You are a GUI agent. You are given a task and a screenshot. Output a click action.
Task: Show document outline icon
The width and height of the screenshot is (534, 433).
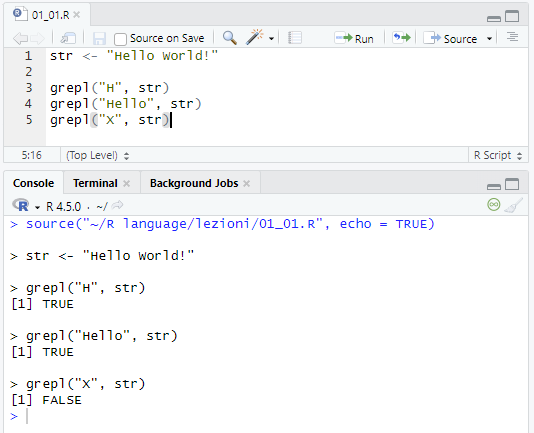pyautogui.click(x=512, y=37)
